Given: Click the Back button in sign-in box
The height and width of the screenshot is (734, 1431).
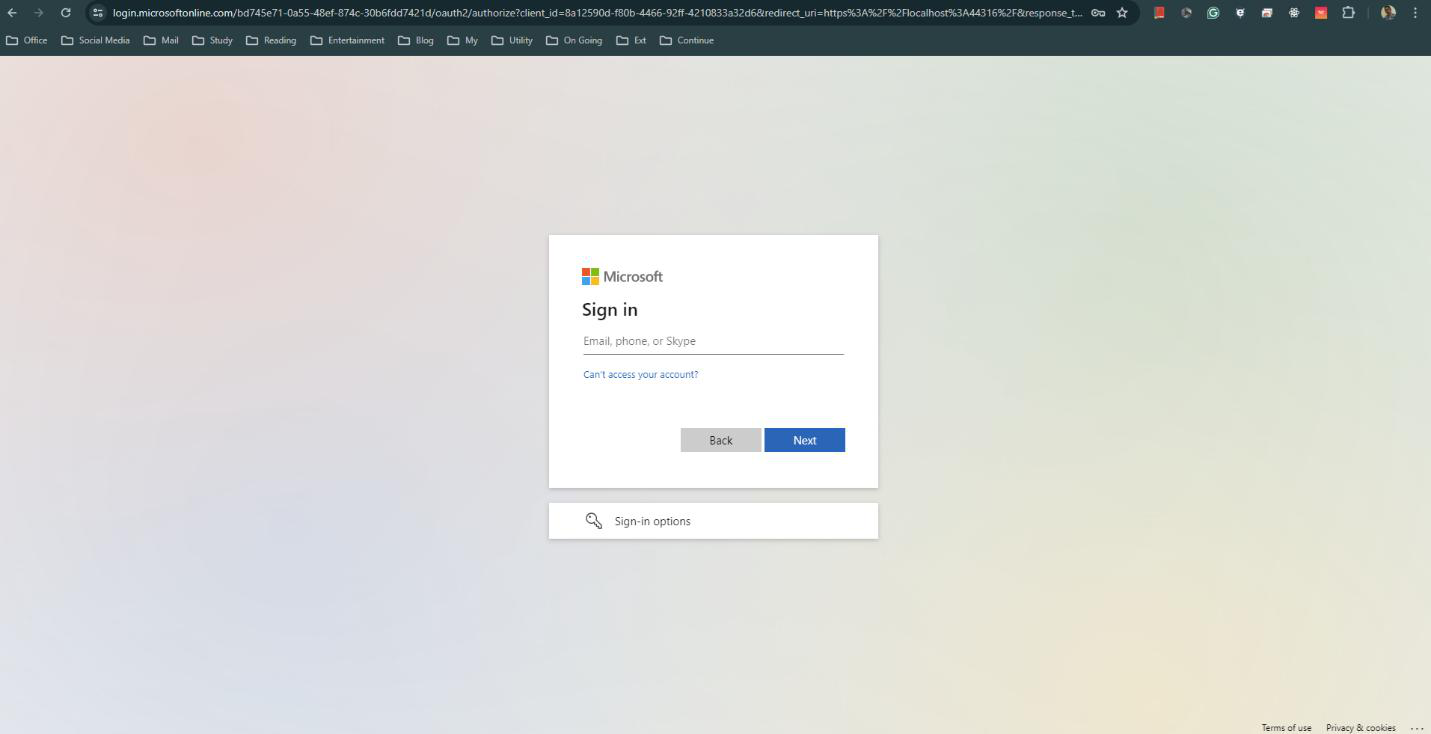Looking at the screenshot, I should coord(721,440).
